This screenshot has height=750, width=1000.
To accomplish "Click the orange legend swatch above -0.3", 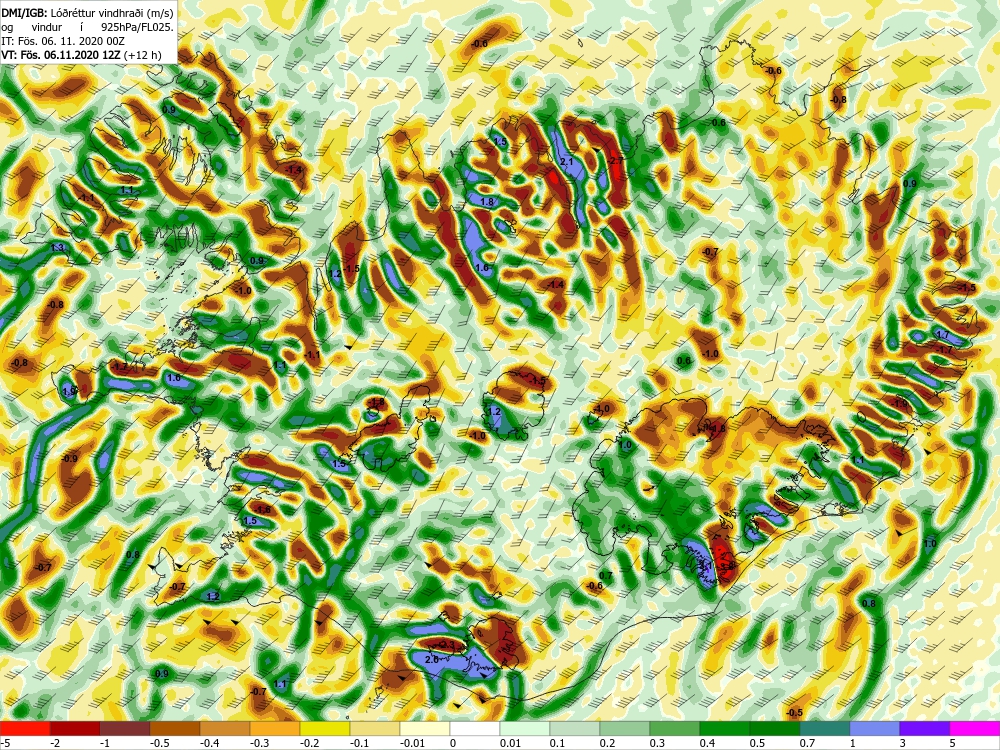I will 275,728.
